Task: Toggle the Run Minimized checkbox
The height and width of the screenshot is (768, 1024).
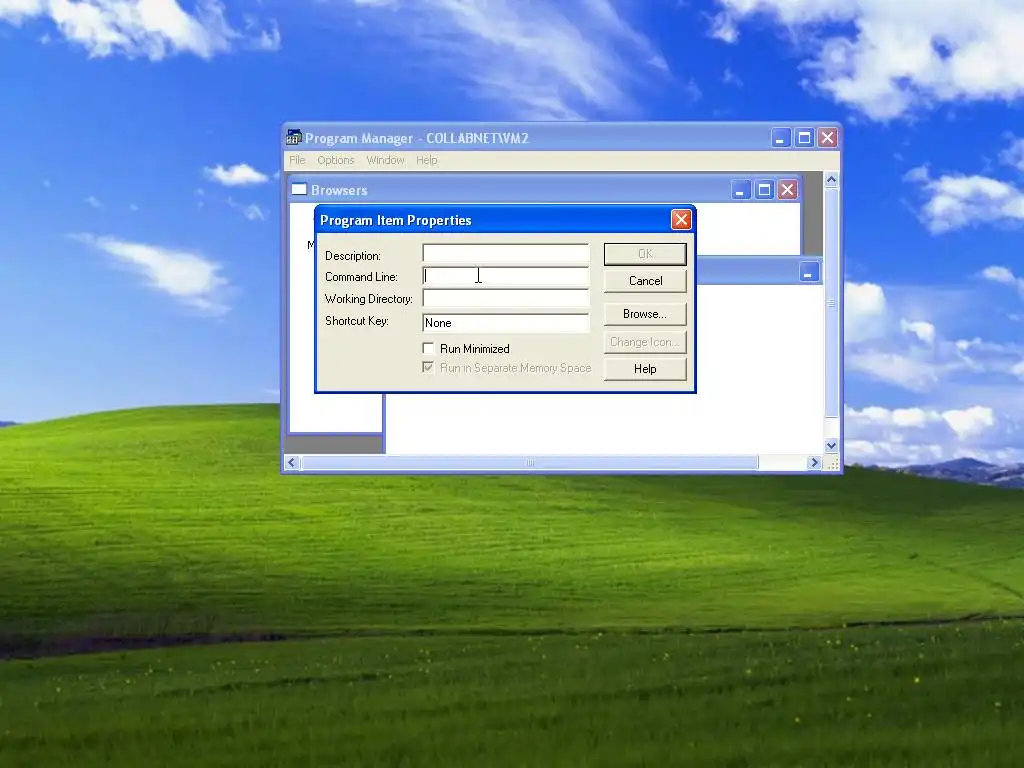Action: 428,348
